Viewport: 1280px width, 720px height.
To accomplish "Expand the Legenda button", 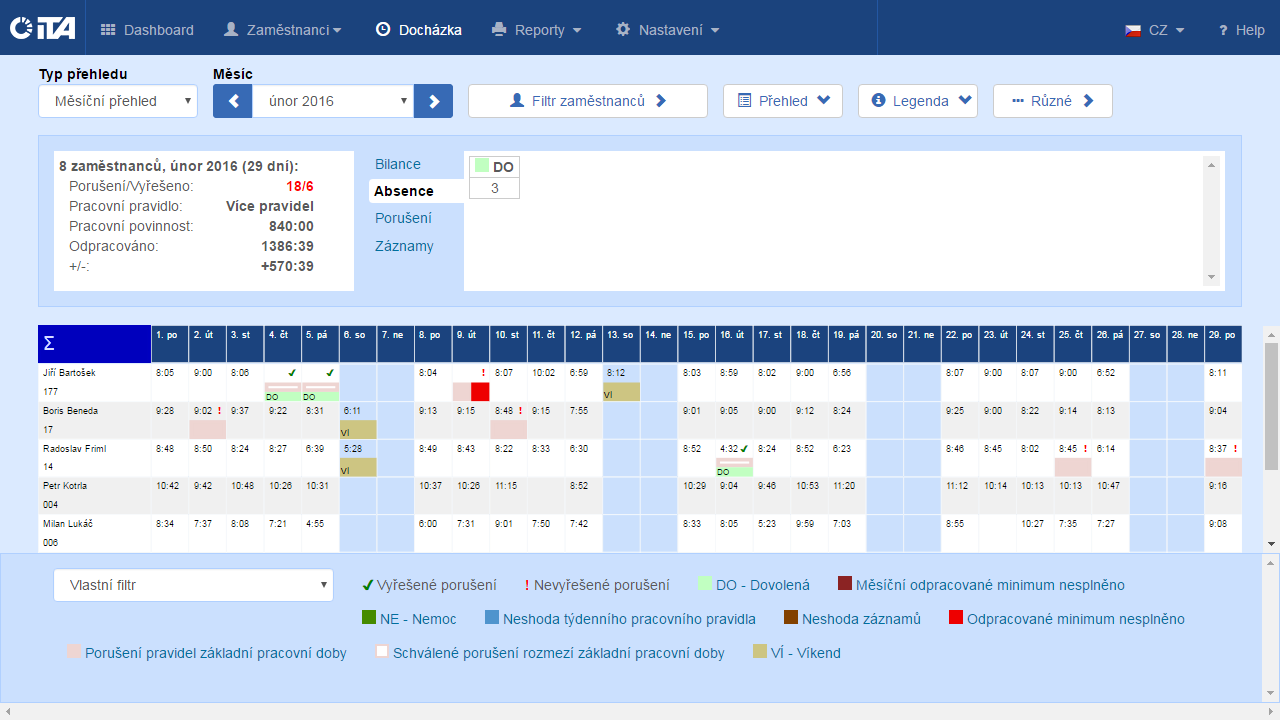I will coord(917,101).
